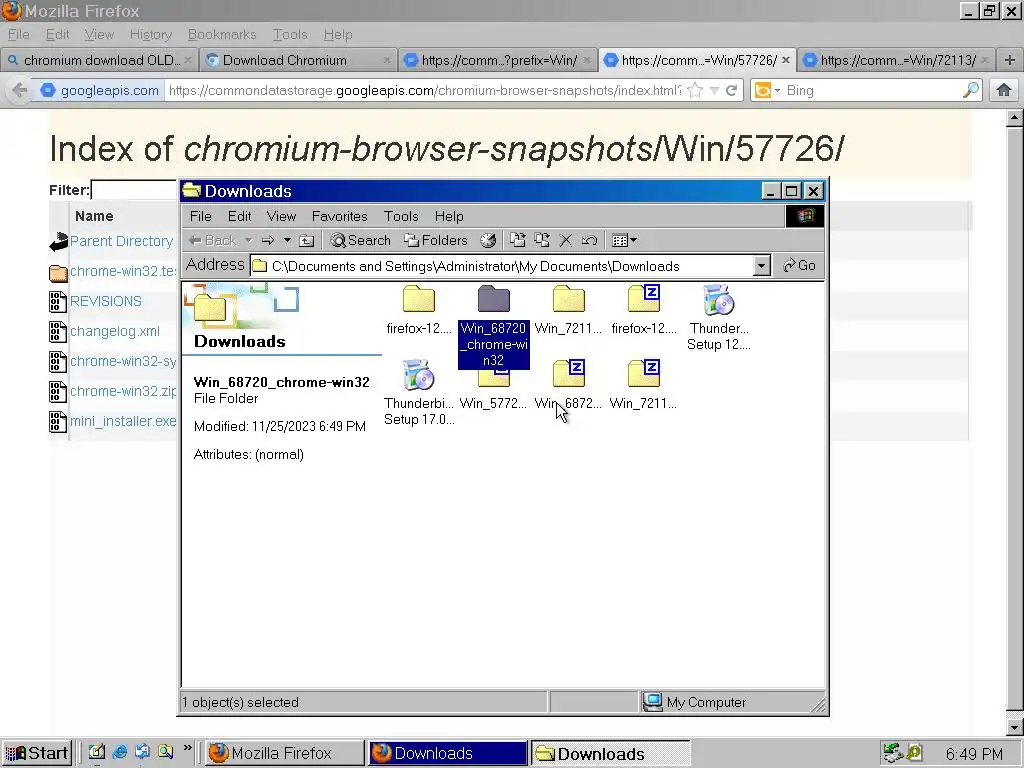Open the File menu in Downloads window
The image size is (1024, 768).
click(x=200, y=216)
